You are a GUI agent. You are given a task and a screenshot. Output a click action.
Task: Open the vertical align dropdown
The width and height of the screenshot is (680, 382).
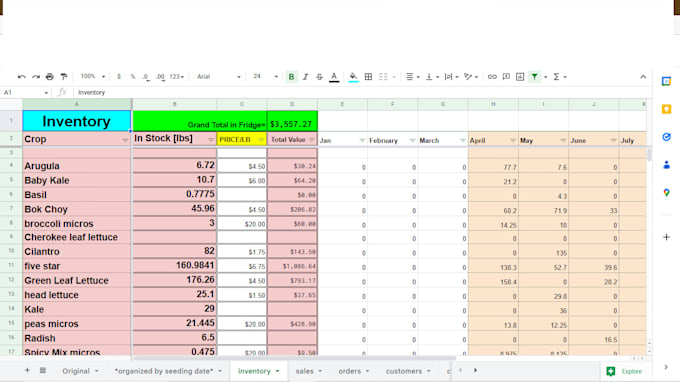point(432,77)
